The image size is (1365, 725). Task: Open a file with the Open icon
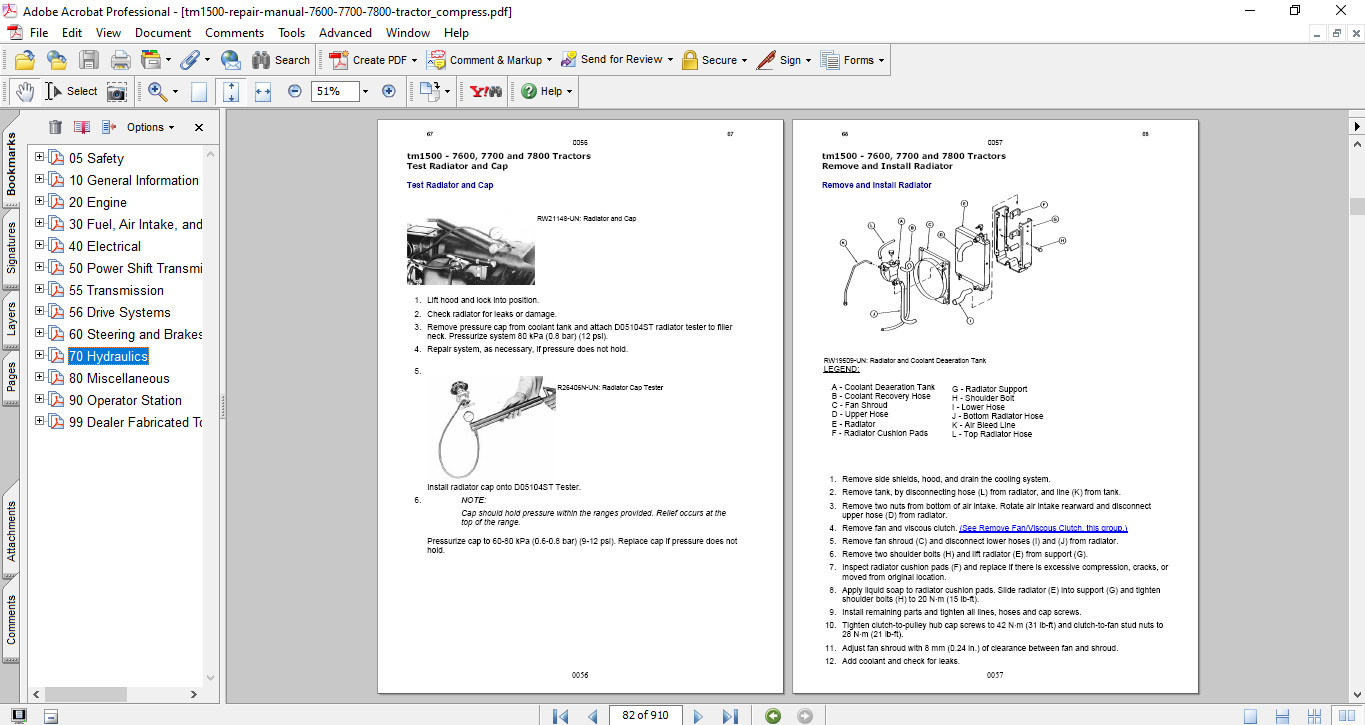pos(23,60)
